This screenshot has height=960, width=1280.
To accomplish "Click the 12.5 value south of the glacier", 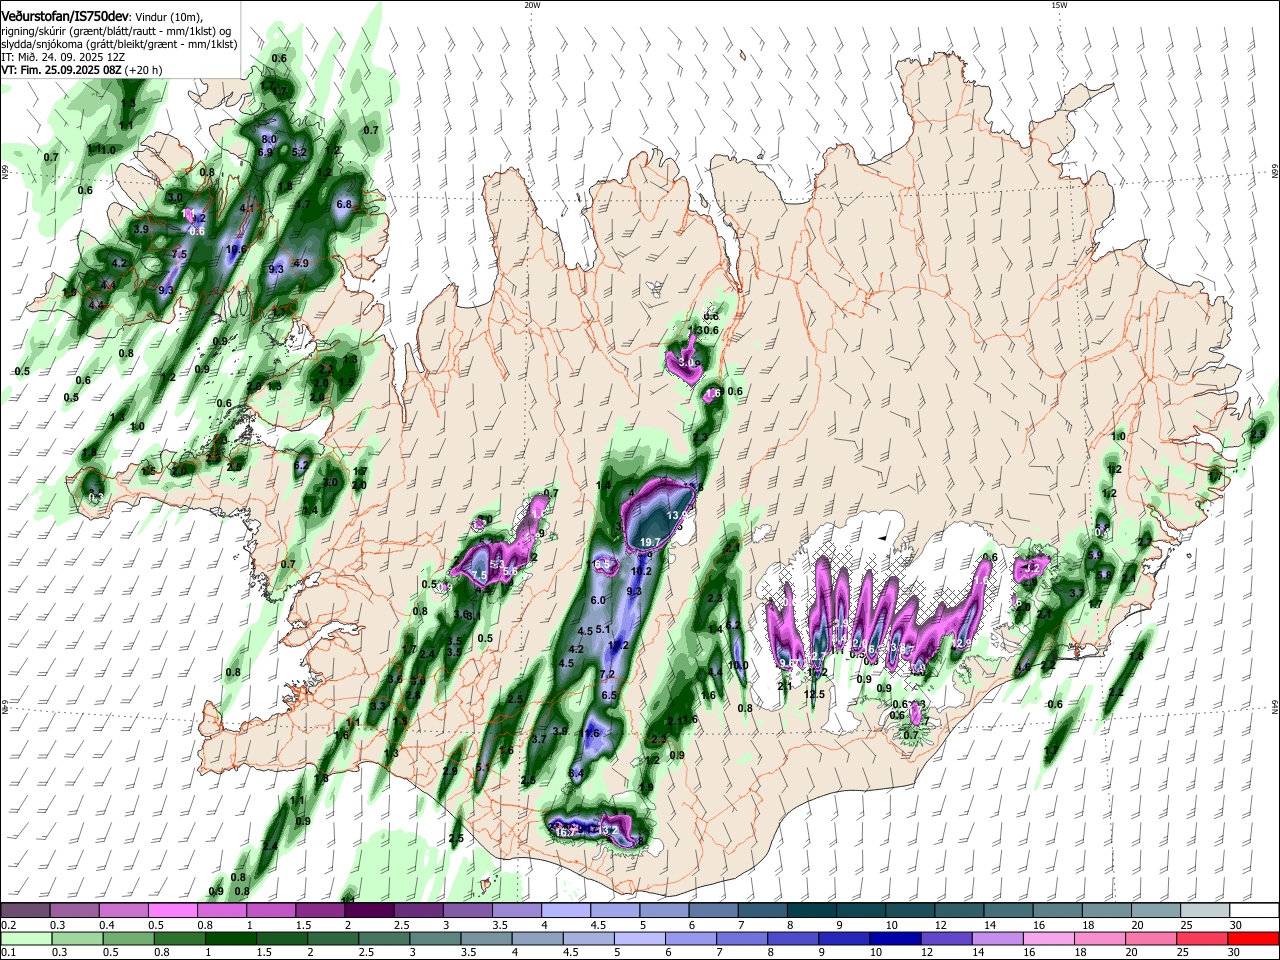I will pos(814,695).
